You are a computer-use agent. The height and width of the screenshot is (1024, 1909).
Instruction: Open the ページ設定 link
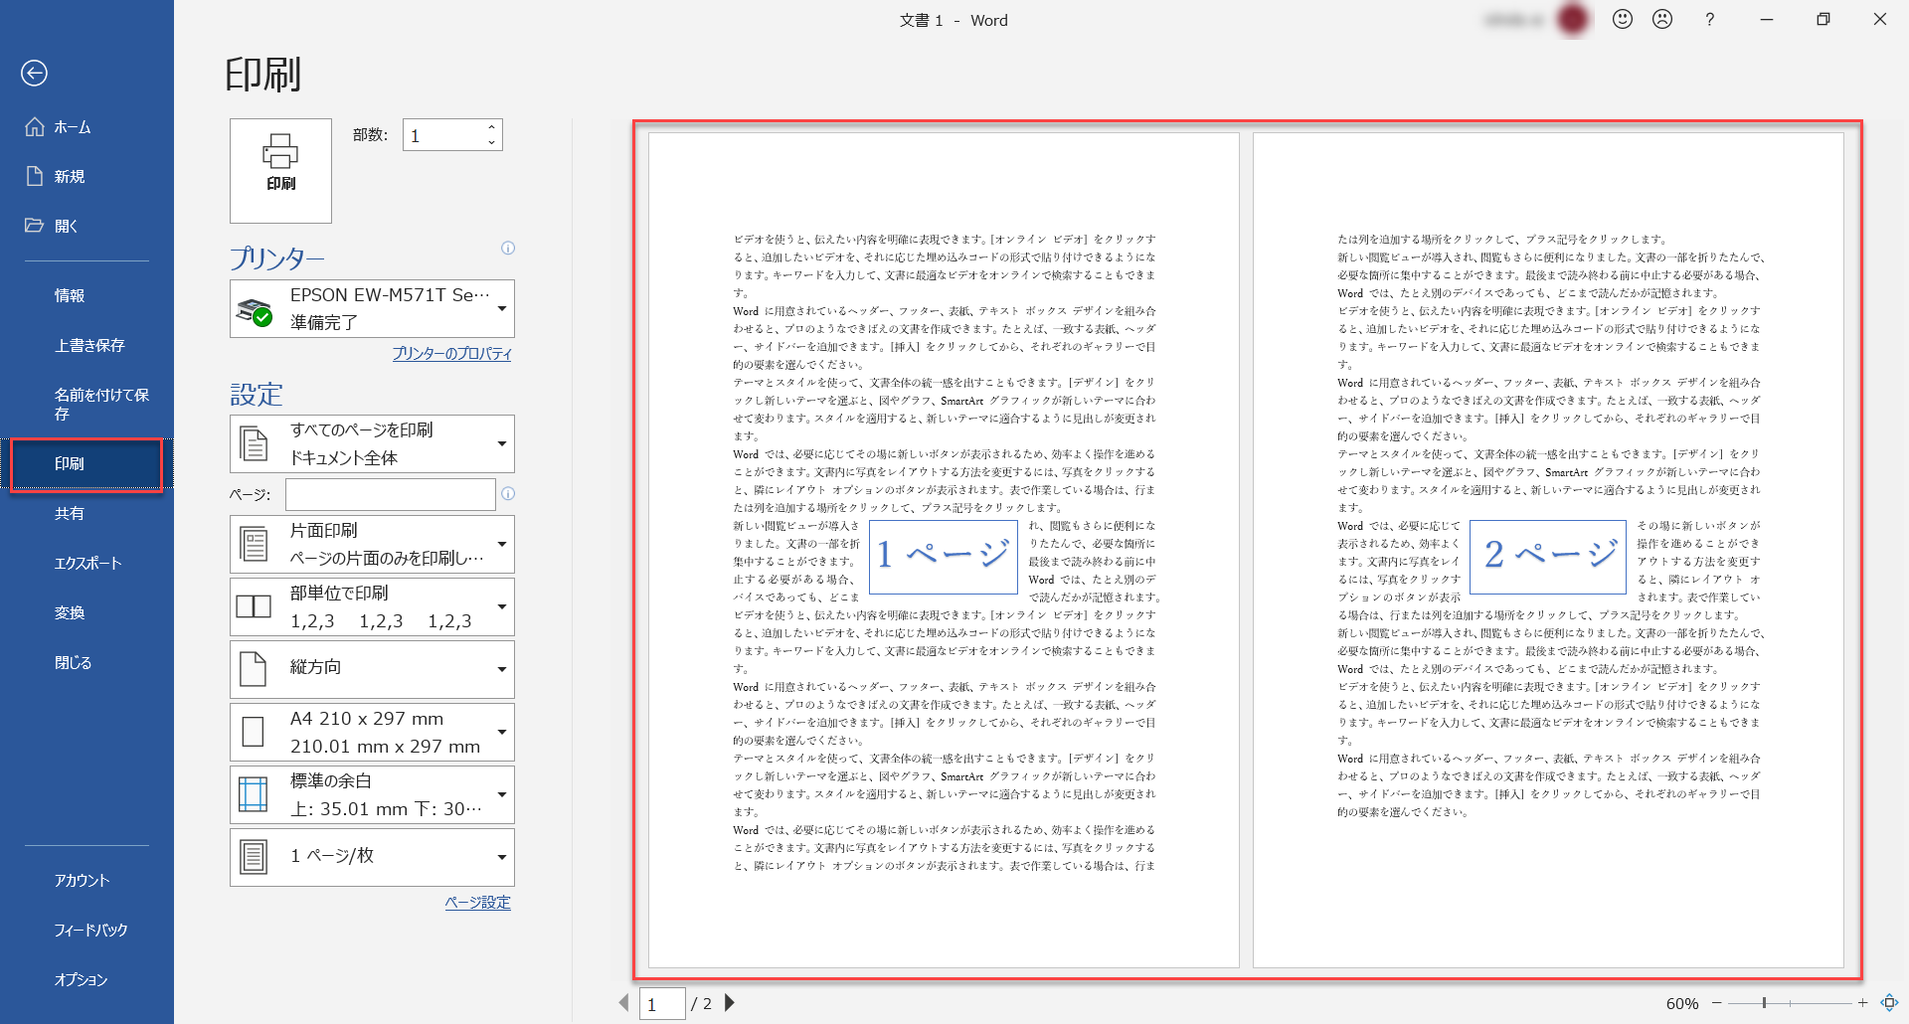click(478, 902)
